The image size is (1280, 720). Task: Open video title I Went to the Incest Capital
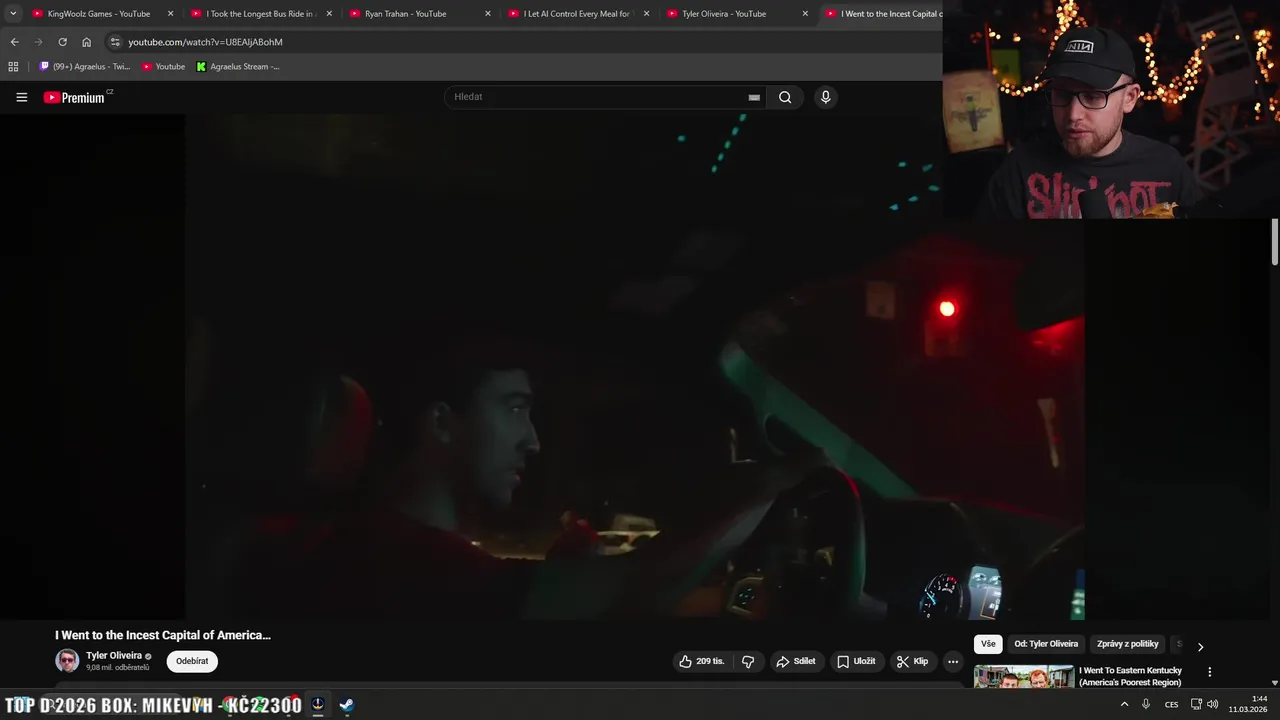pyautogui.click(x=163, y=635)
